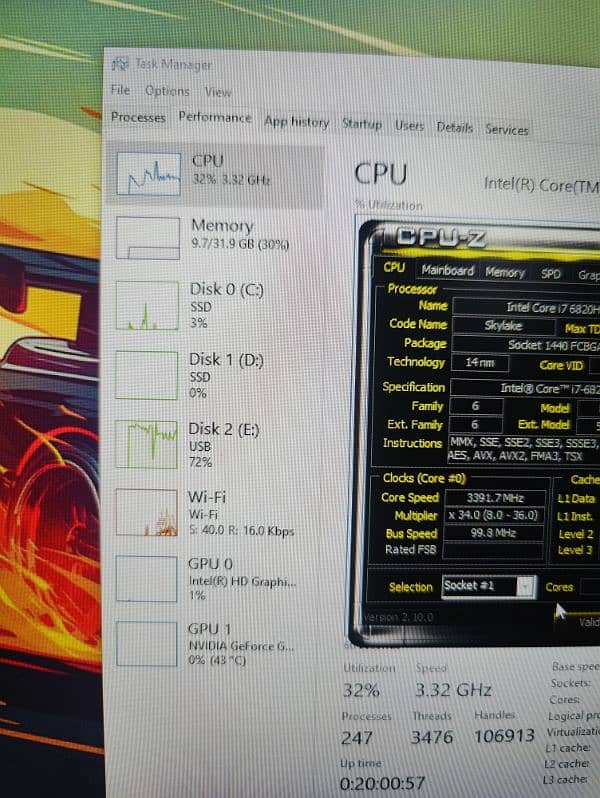Switch to the App history tab
This screenshot has width=600, height=798.
tap(296, 122)
